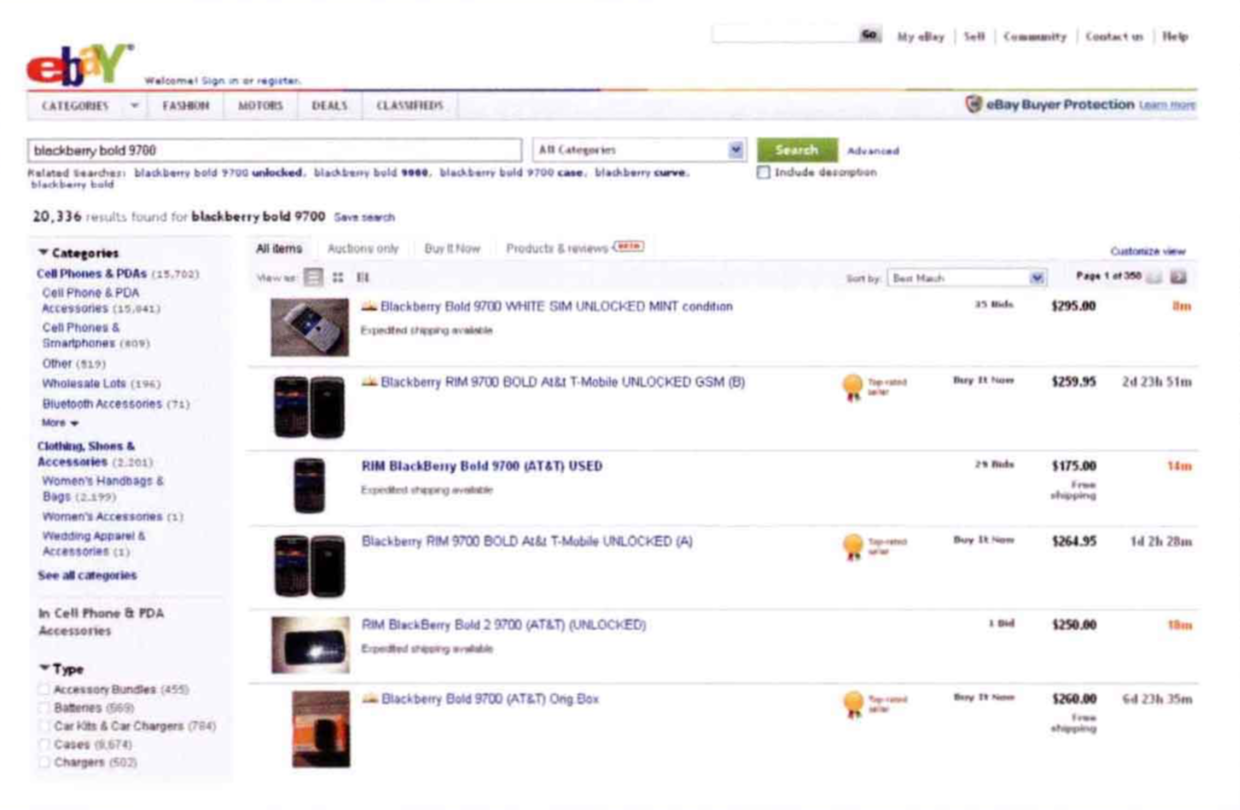
Task: Click icon before WHITE SIM UNLOCKED title
Action: [369, 306]
